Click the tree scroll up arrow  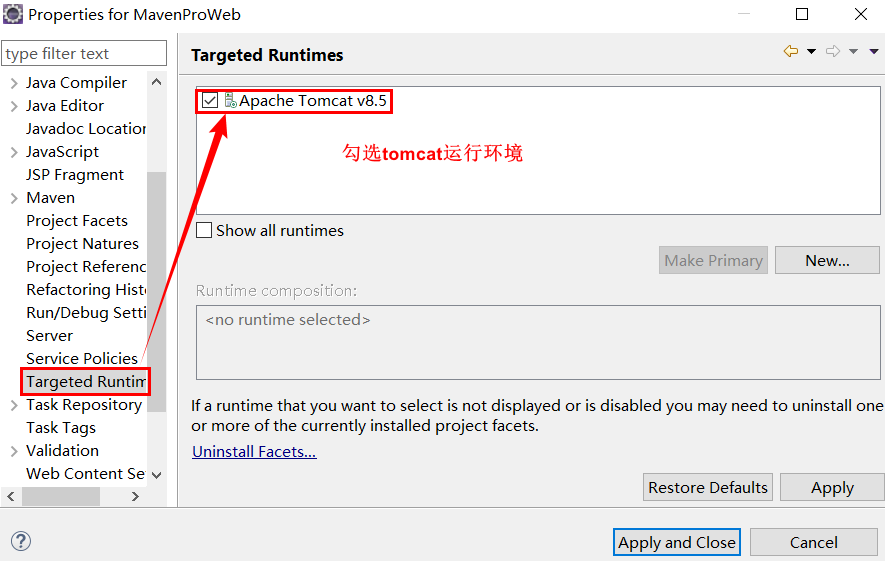(x=156, y=82)
